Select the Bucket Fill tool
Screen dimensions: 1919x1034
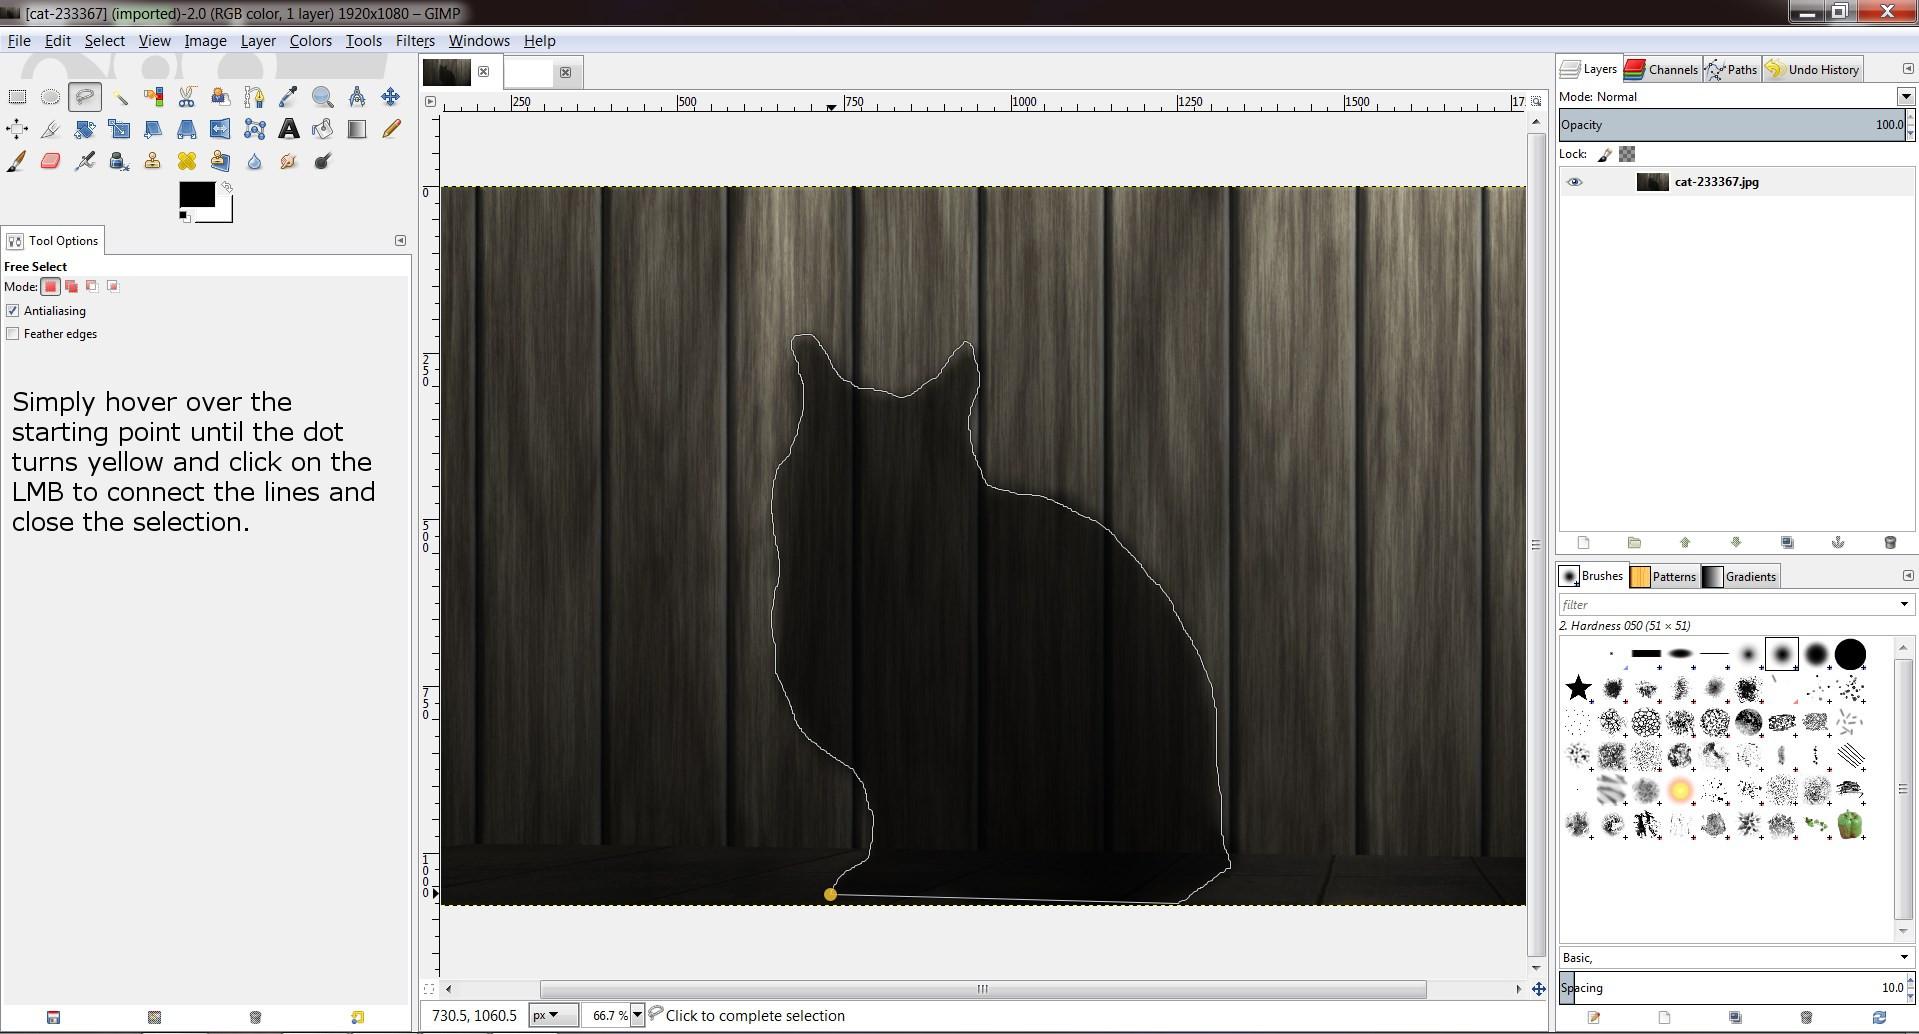(322, 129)
